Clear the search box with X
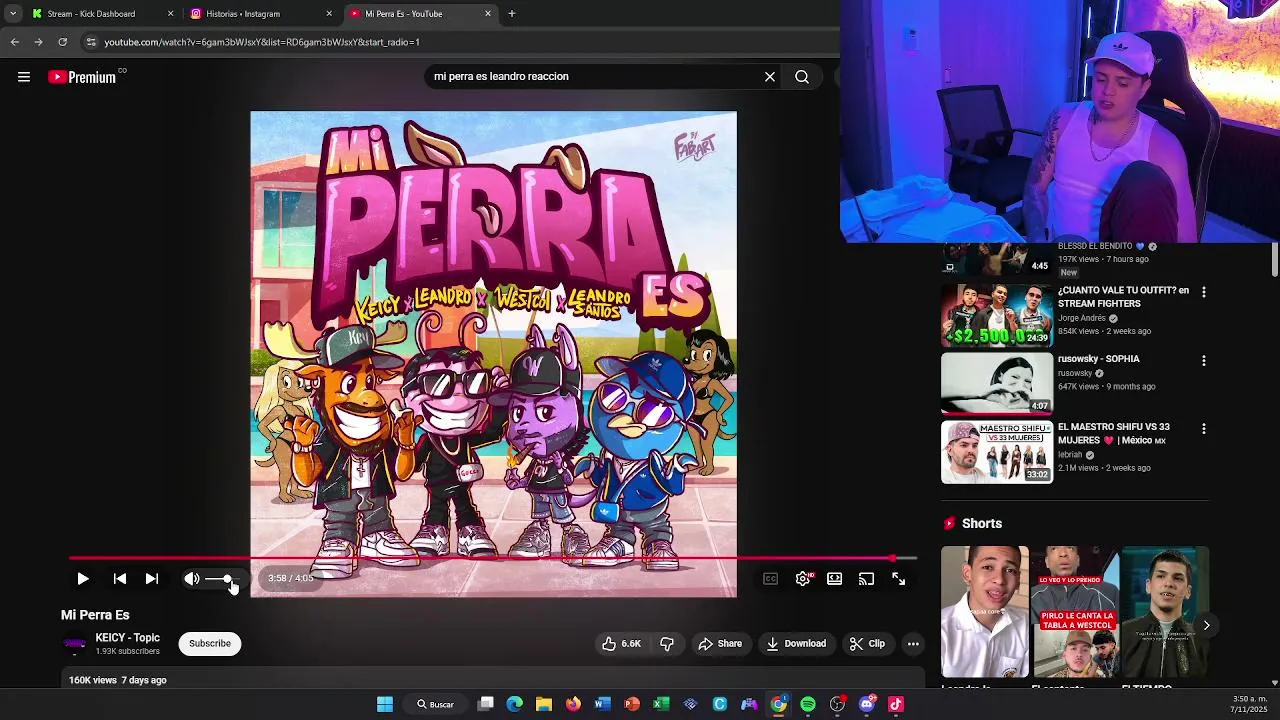The height and width of the screenshot is (720, 1280). (770, 77)
